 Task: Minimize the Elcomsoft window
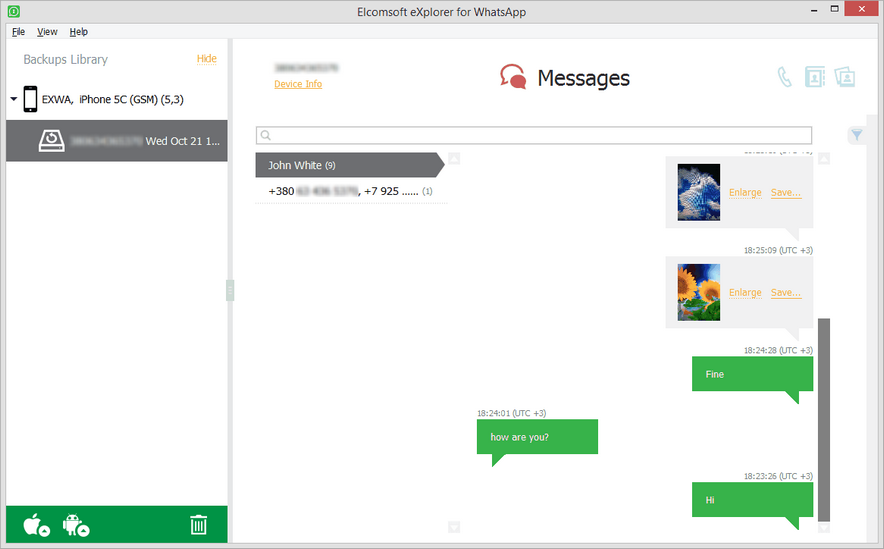[814, 10]
